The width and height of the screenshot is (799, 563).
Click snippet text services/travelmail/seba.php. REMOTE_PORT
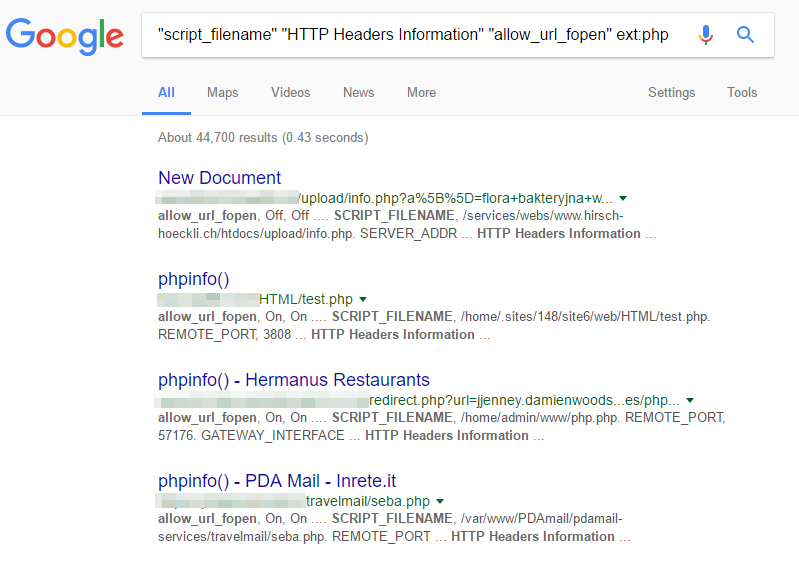(x=294, y=536)
